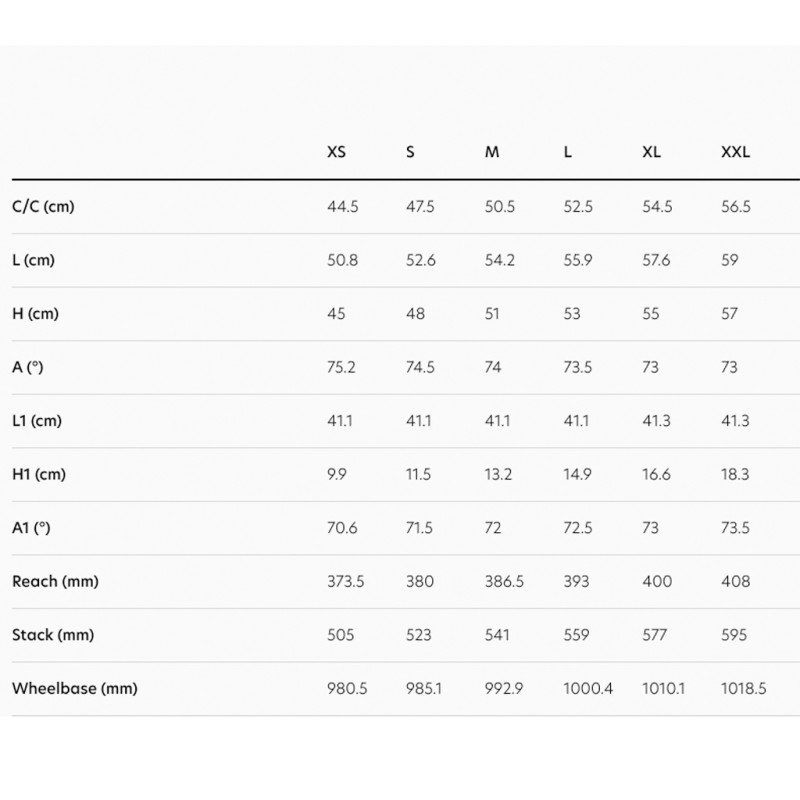Click the C/C (cm) row label
Image resolution: width=800 pixels, height=800 pixels.
click(43, 207)
